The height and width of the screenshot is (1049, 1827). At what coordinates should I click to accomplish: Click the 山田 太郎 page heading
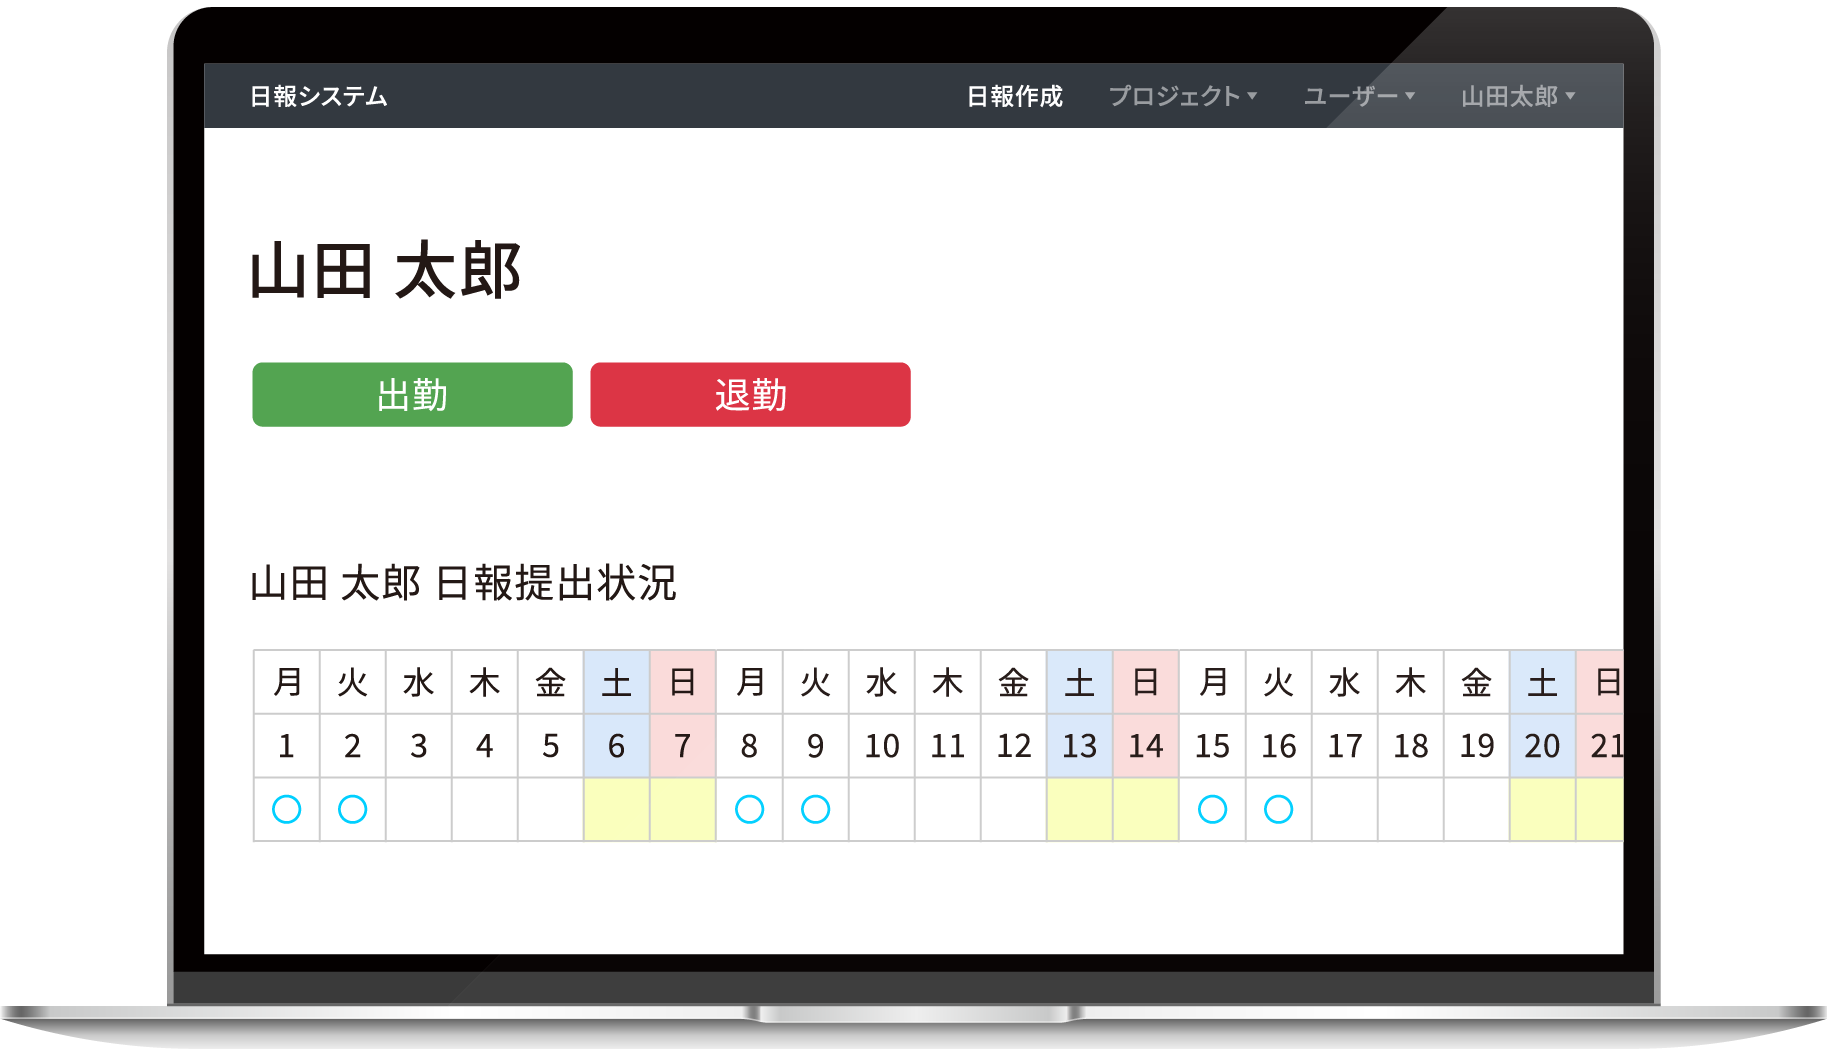385,271
